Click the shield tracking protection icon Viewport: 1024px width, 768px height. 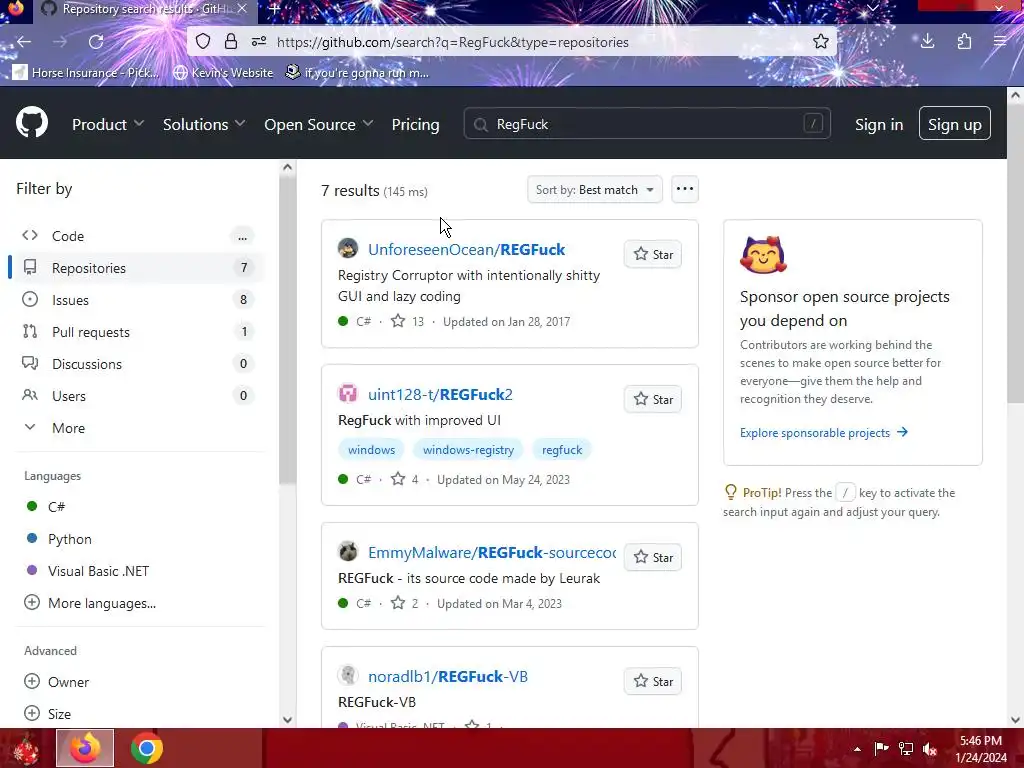click(203, 42)
